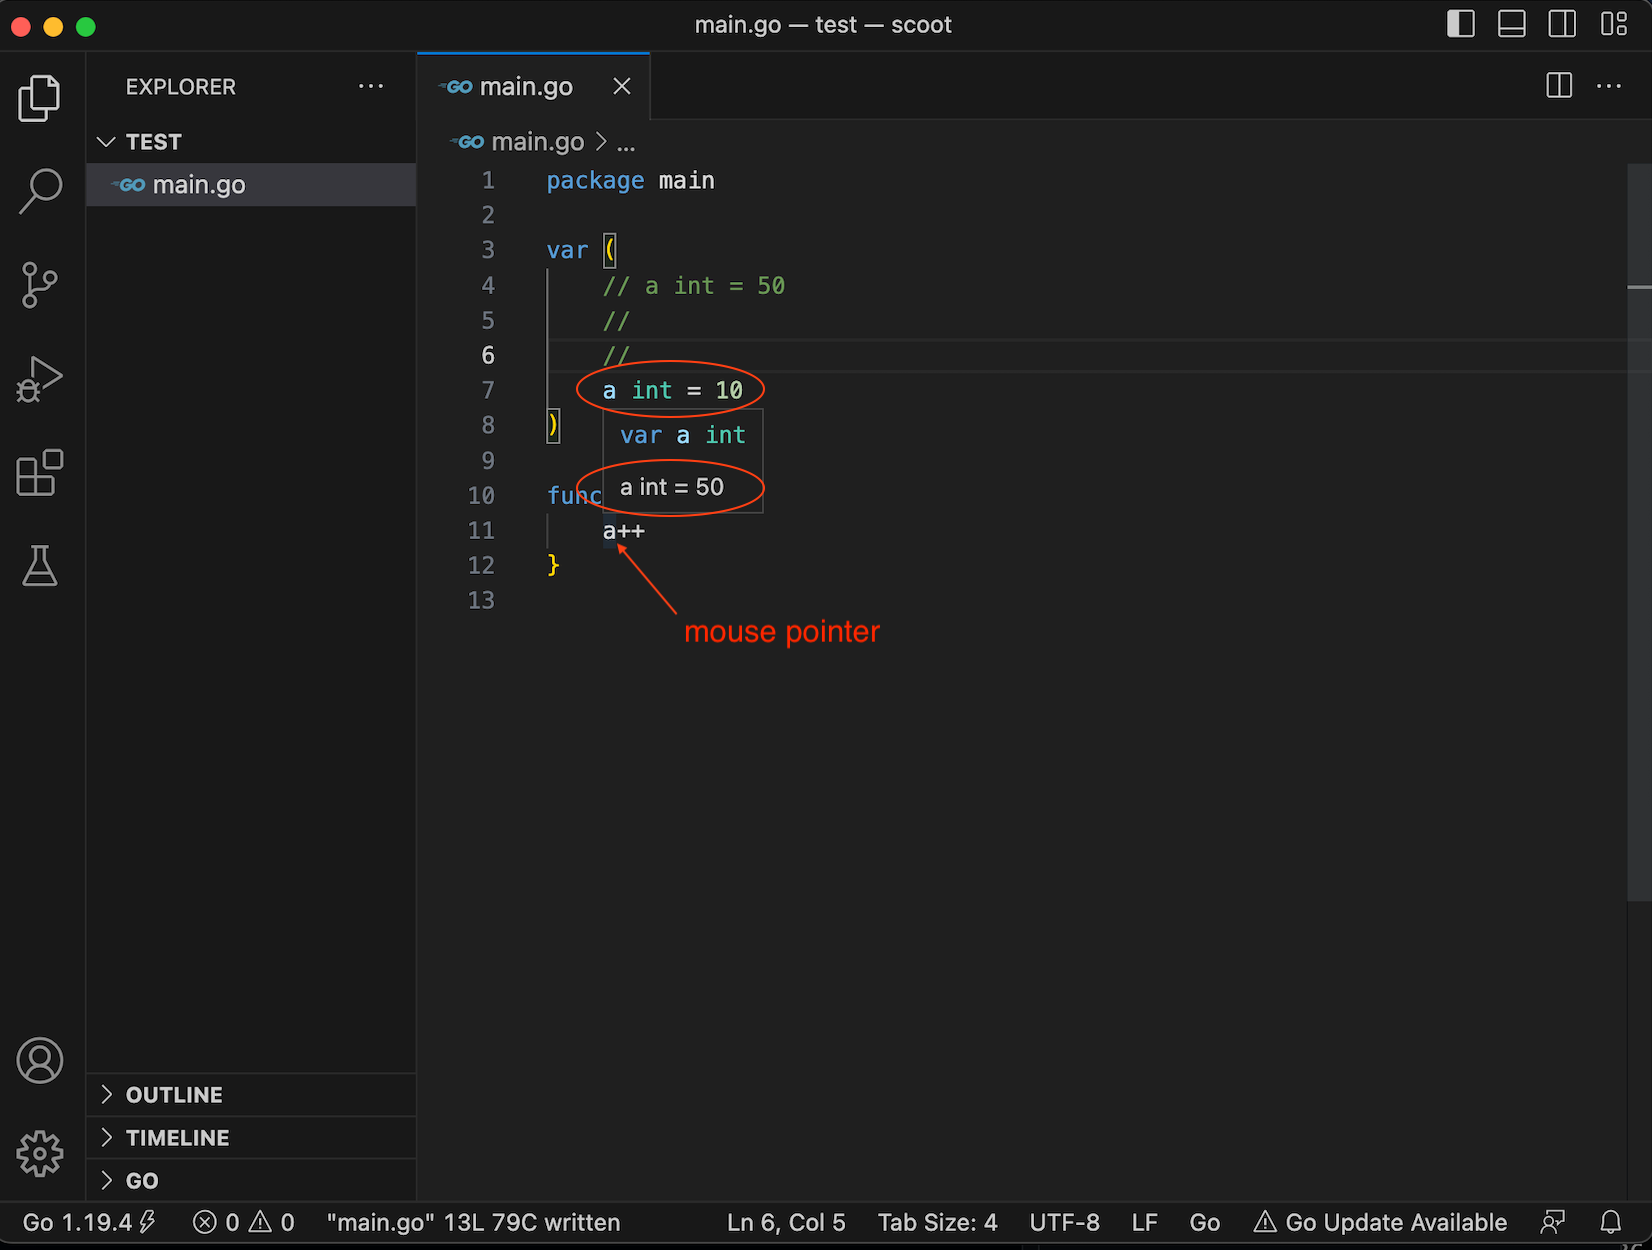
Task: Collapse the TEST folder tree
Action: pos(107,141)
